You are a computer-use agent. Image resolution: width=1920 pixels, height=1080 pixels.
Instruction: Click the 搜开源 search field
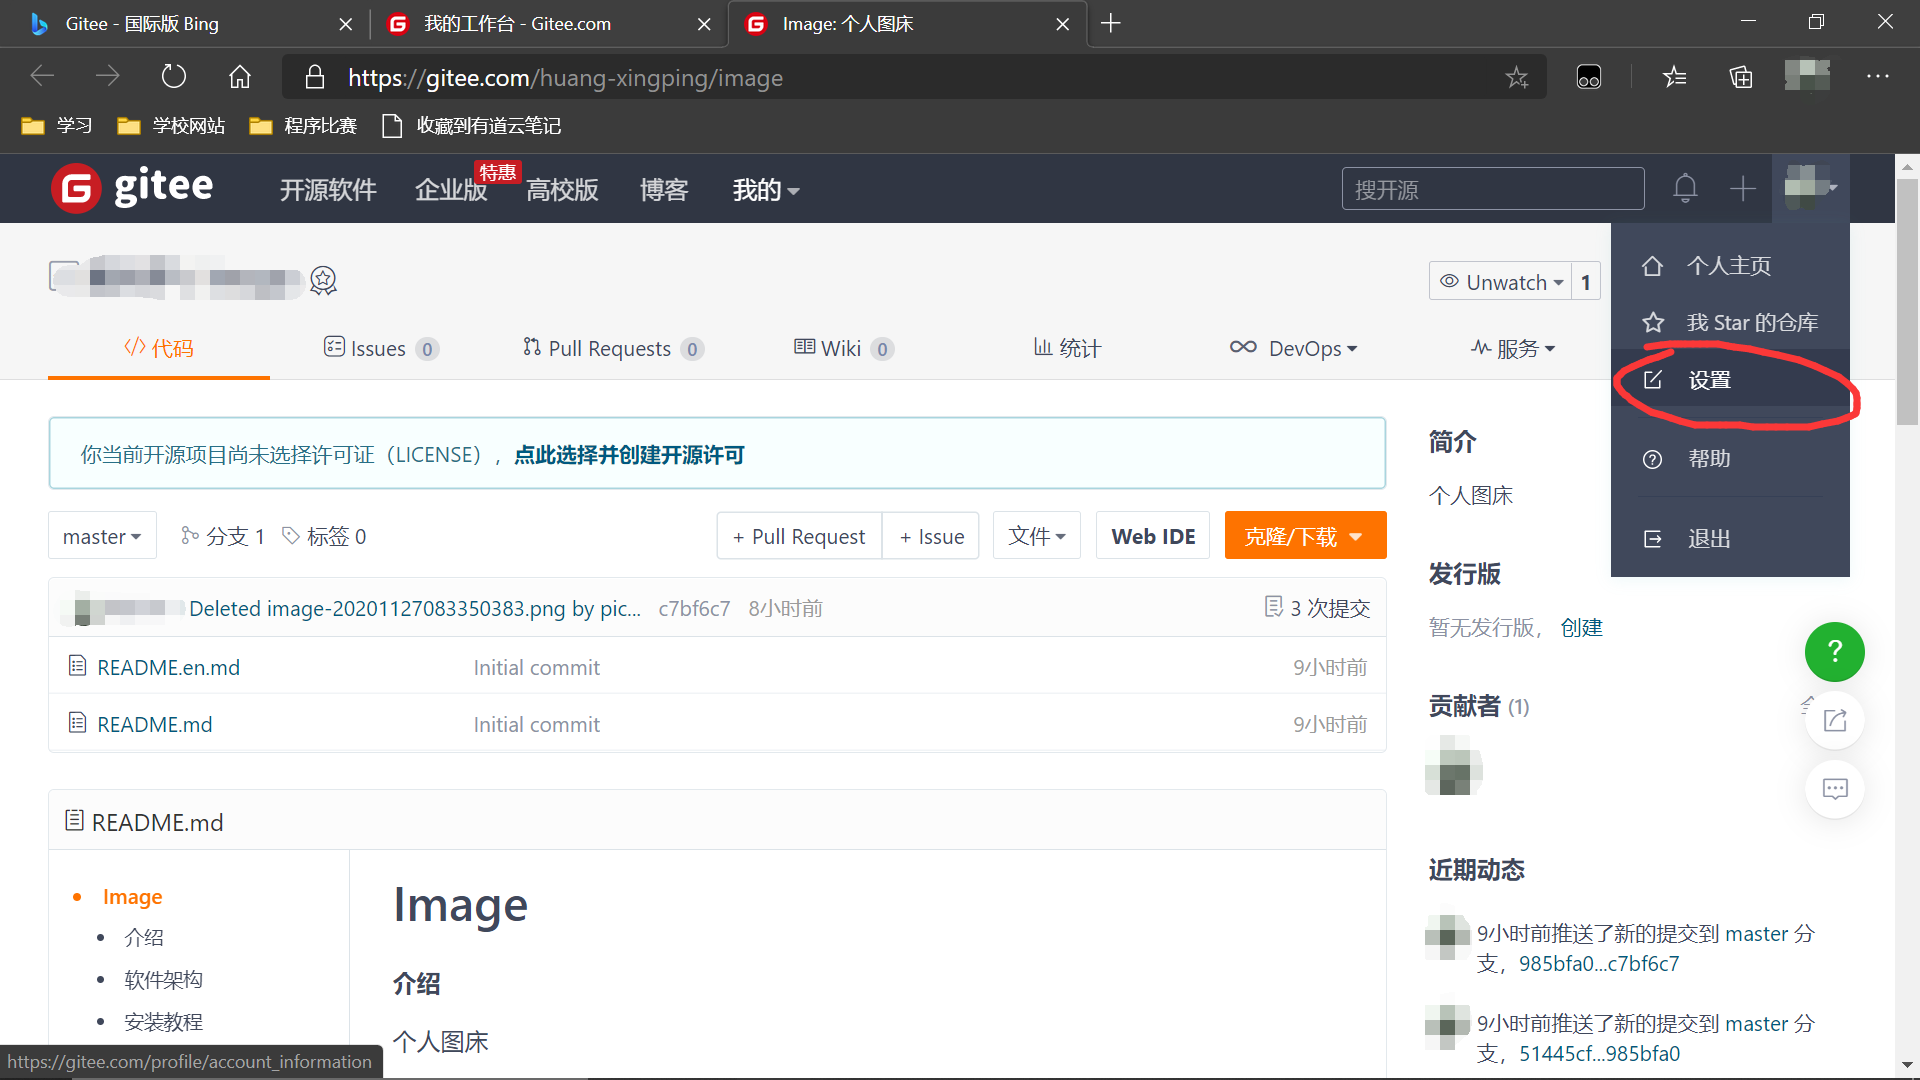1493,189
